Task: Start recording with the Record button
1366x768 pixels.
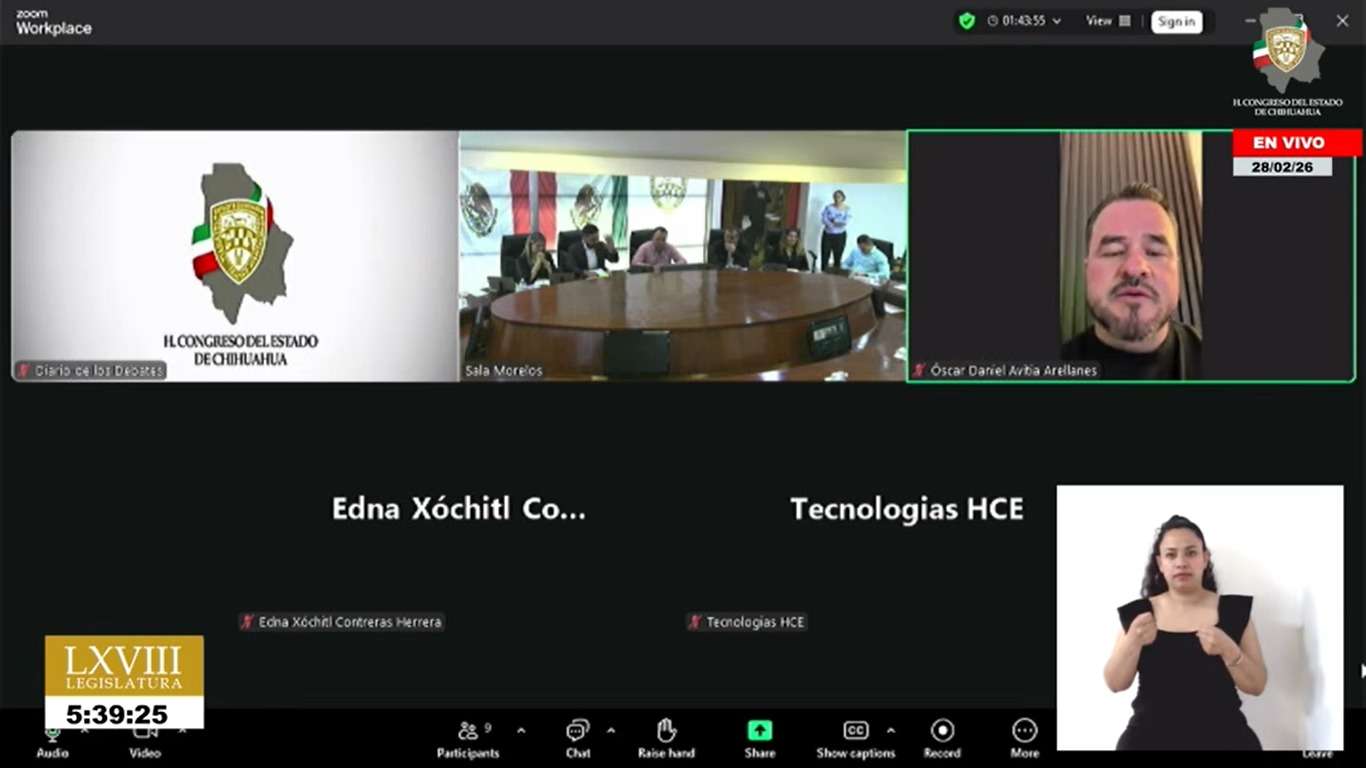Action: pyautogui.click(x=941, y=738)
